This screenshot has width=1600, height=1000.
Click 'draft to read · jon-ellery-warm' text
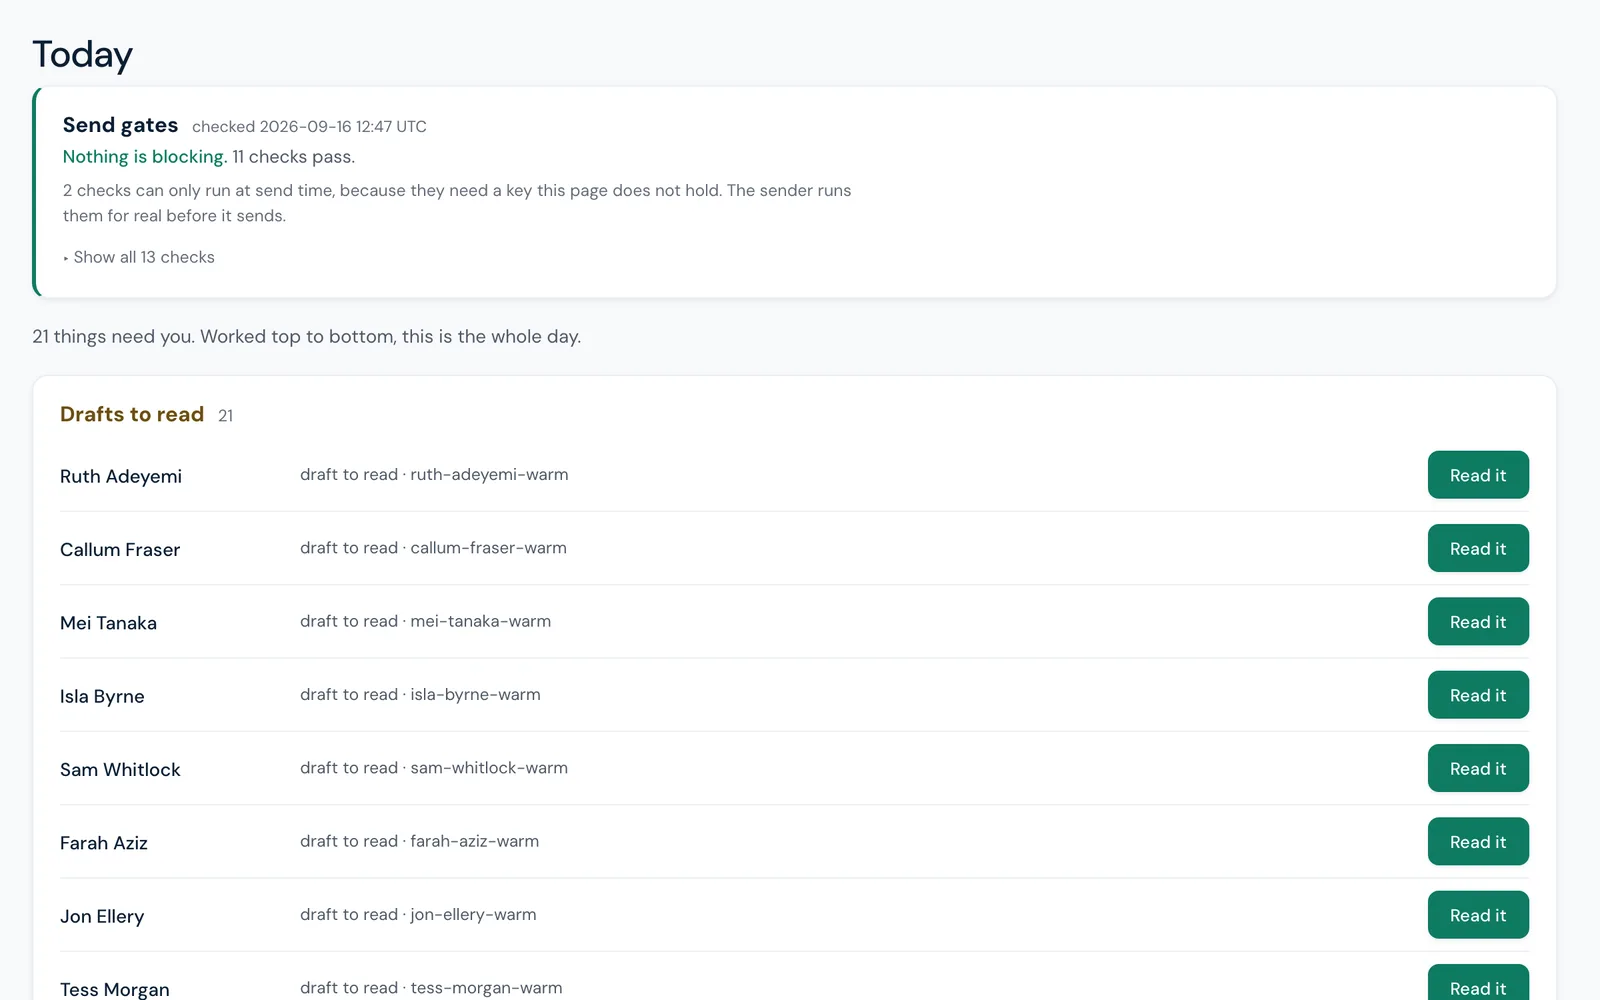(418, 914)
